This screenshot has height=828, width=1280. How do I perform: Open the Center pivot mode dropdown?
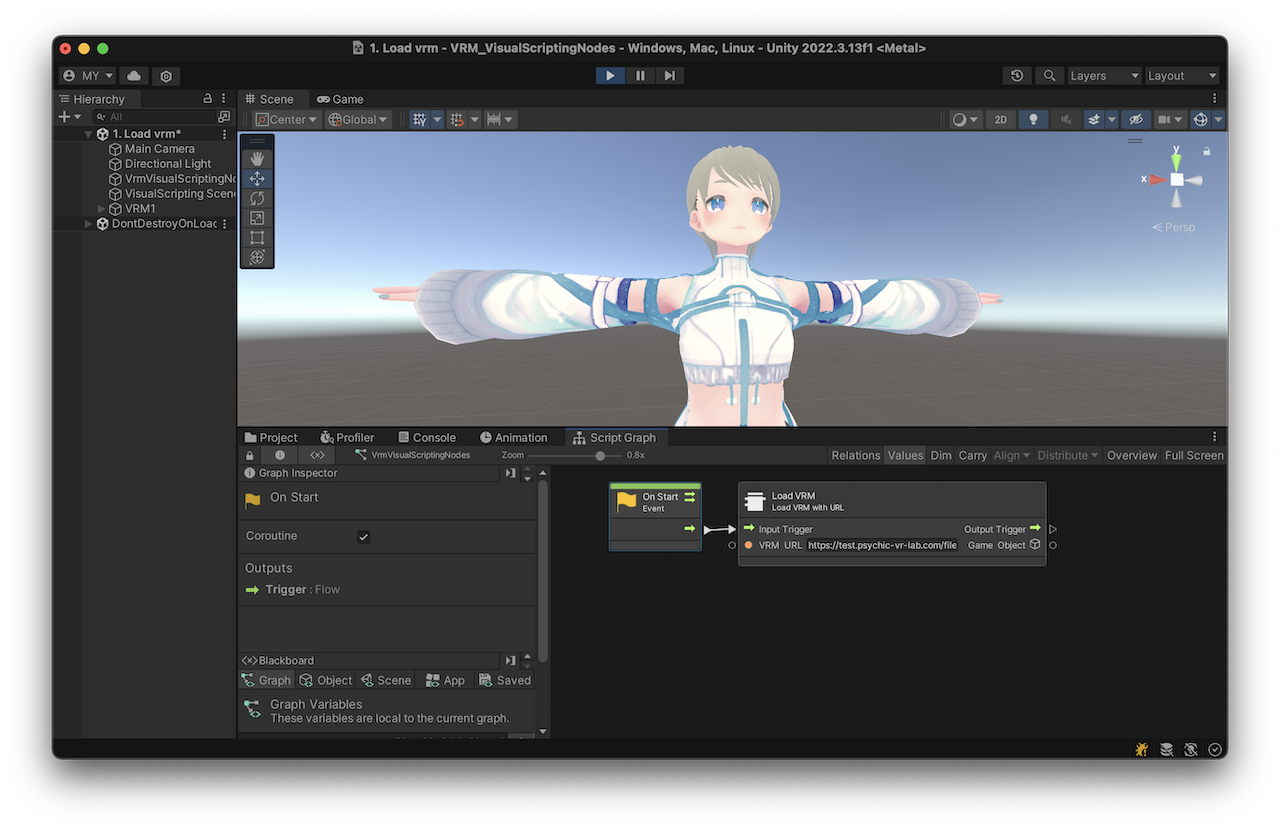(x=286, y=119)
